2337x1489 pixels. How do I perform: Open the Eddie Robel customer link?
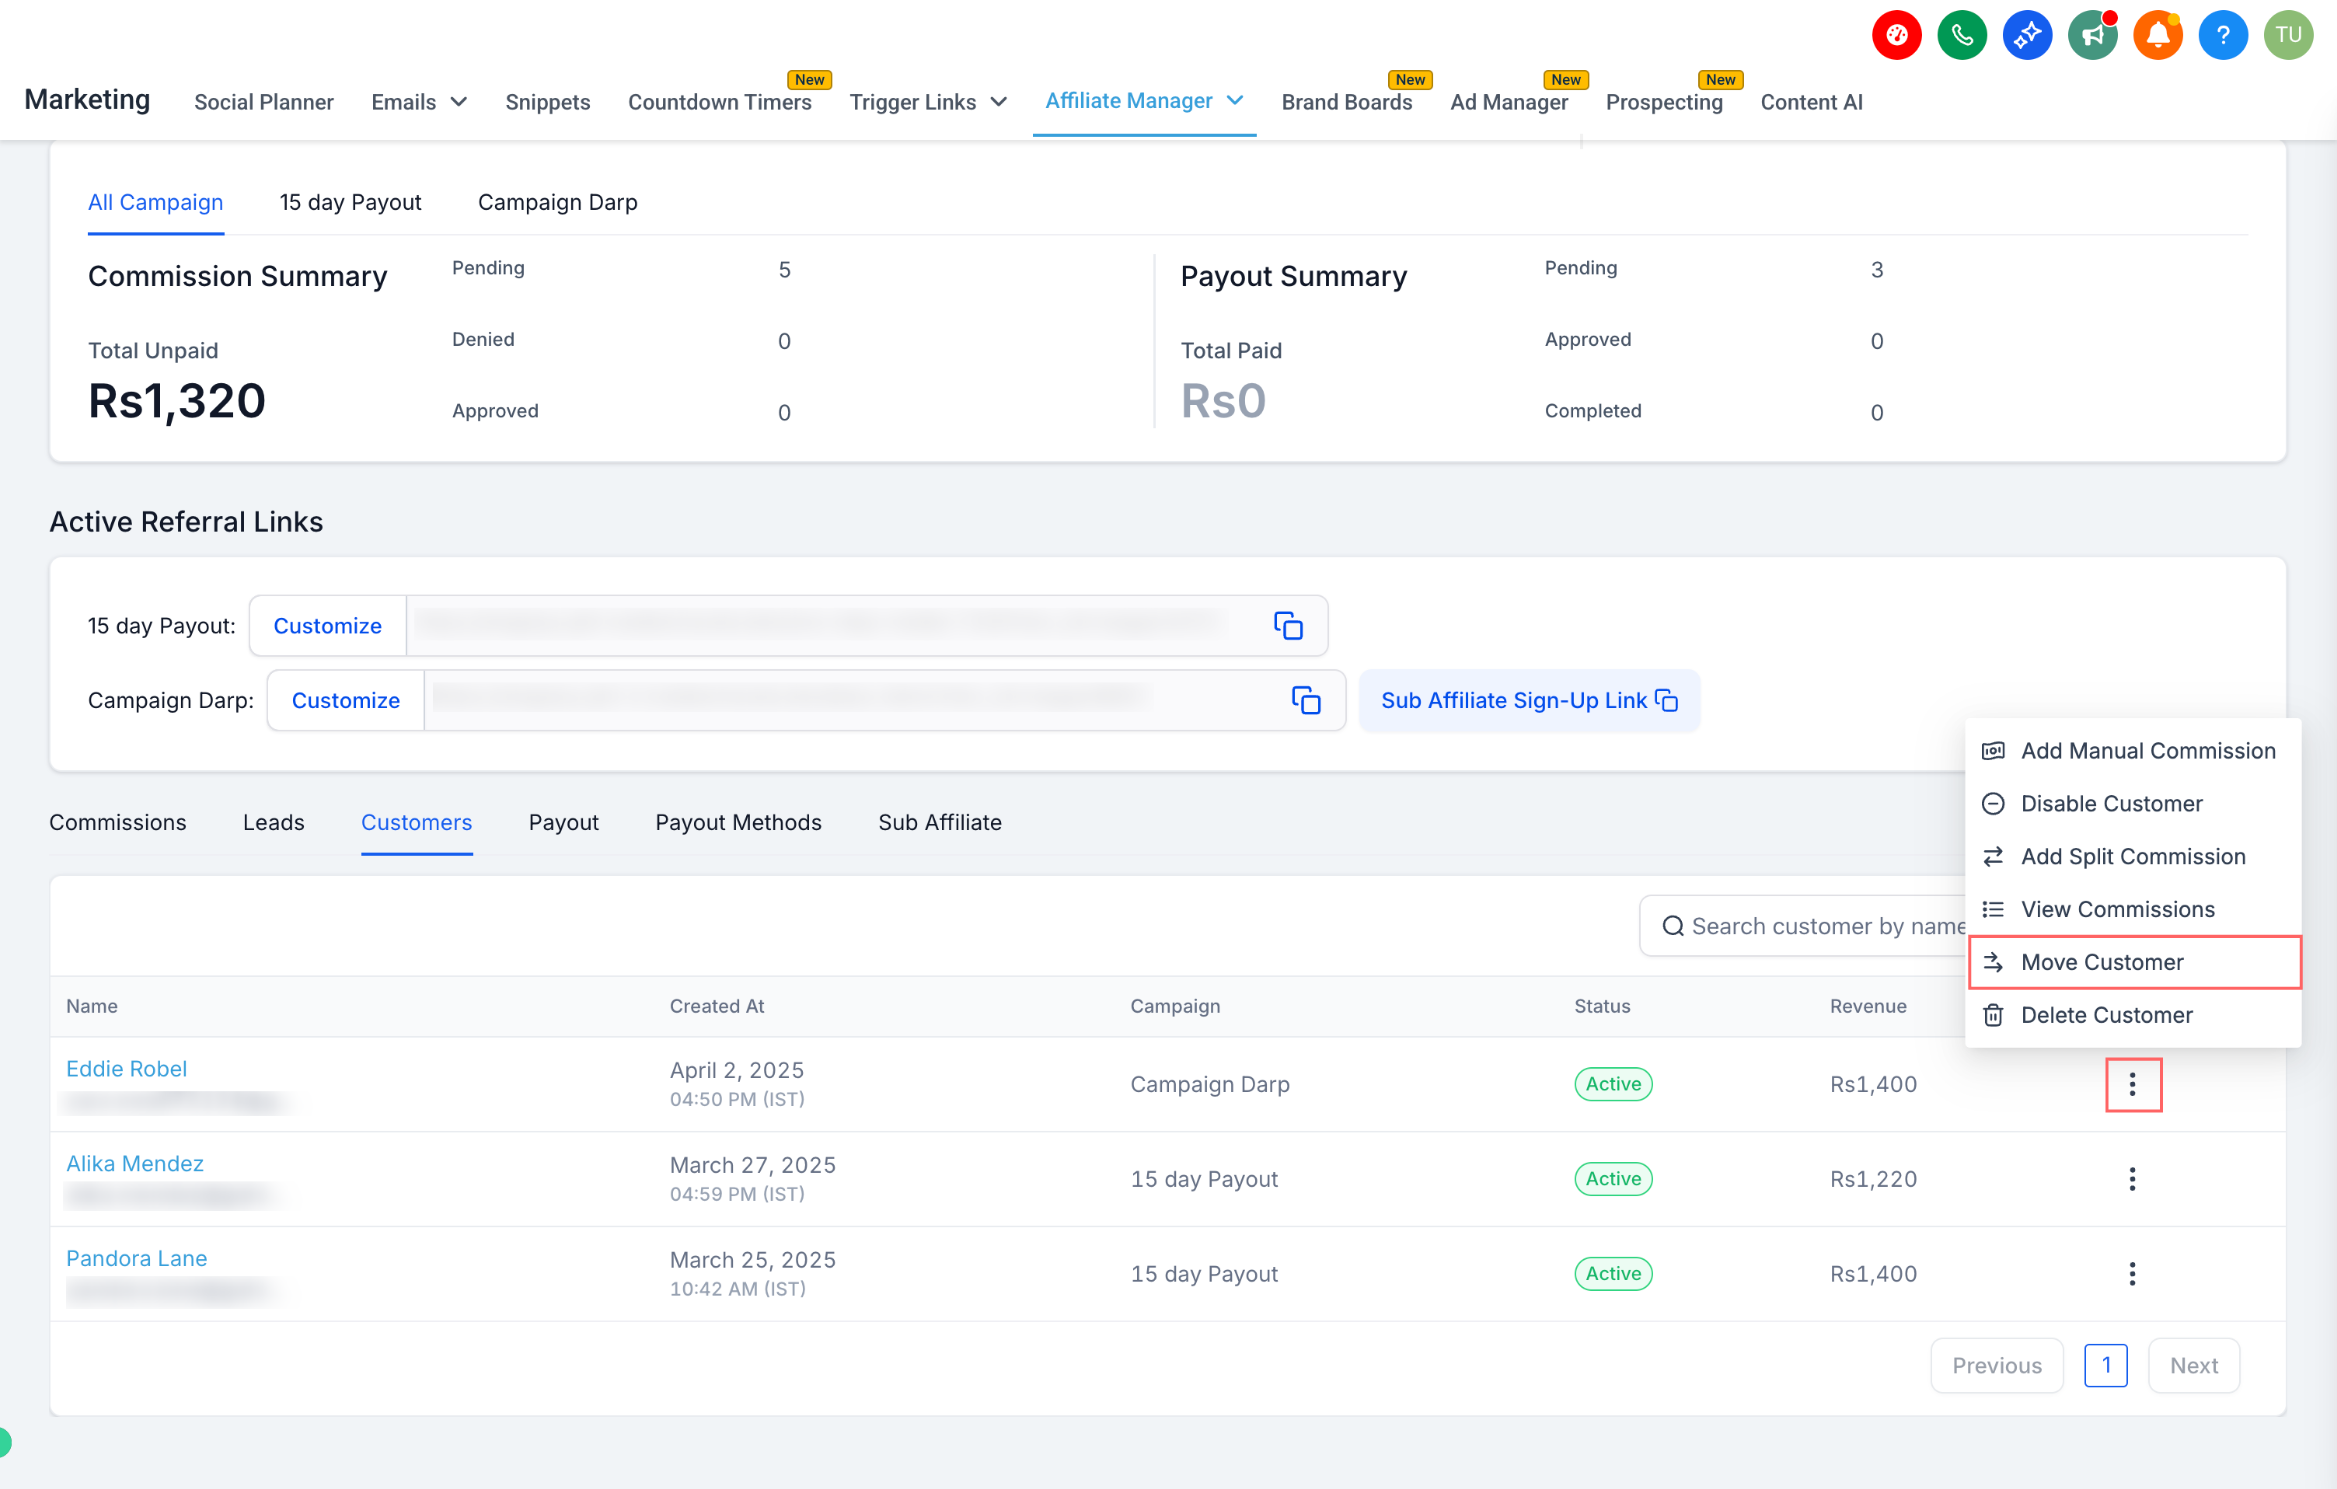(x=126, y=1069)
